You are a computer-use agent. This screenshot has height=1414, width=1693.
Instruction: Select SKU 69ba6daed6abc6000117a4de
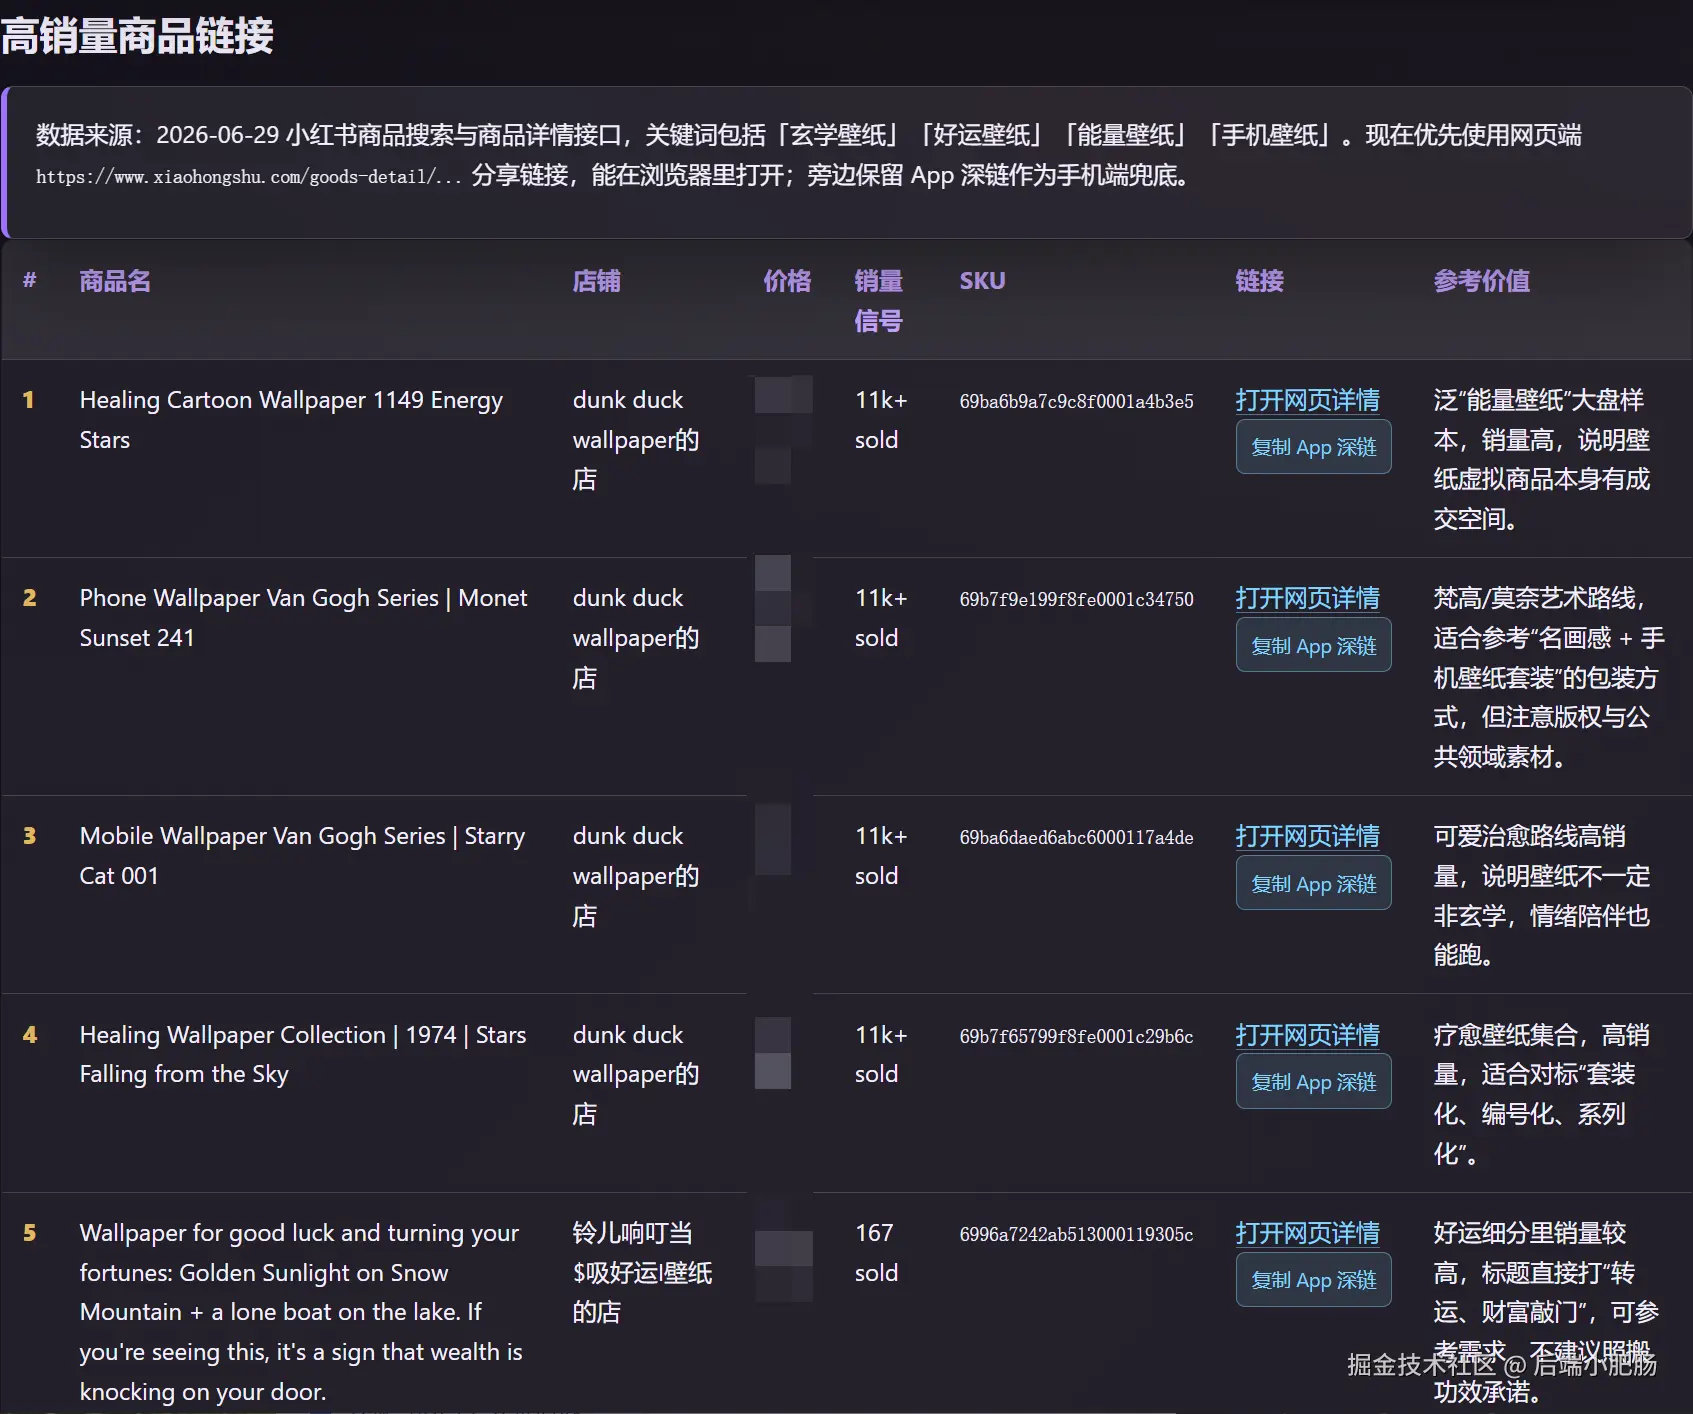click(1076, 837)
